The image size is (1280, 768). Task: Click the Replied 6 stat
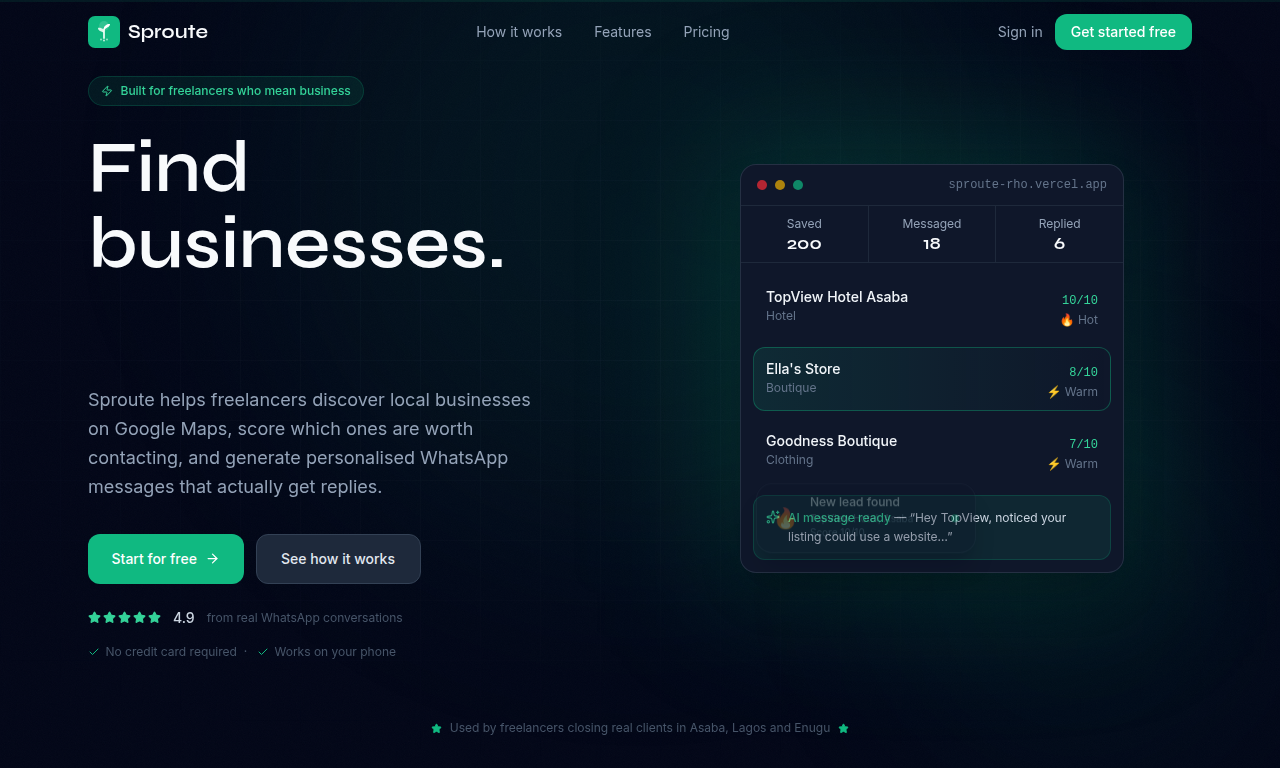[x=1059, y=234]
